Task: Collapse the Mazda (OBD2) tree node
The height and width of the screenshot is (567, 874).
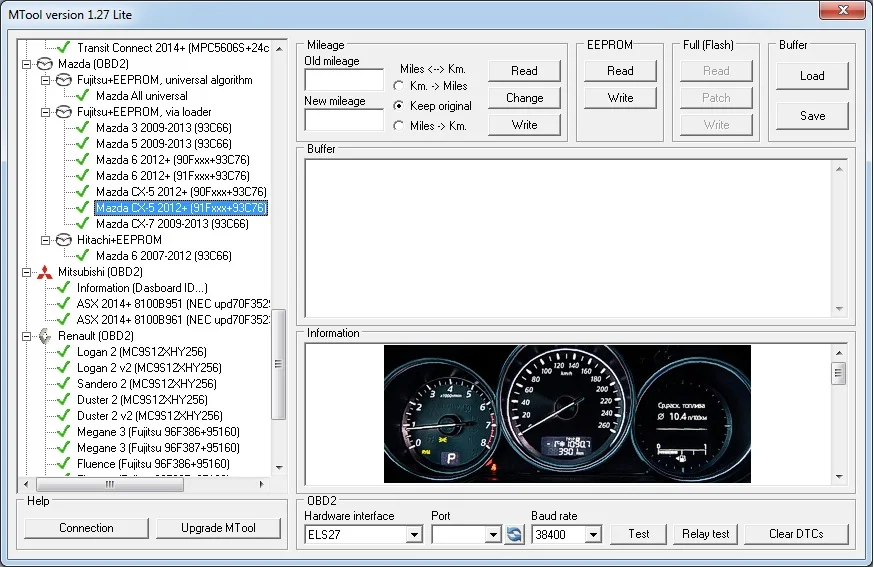Action: click(x=26, y=64)
